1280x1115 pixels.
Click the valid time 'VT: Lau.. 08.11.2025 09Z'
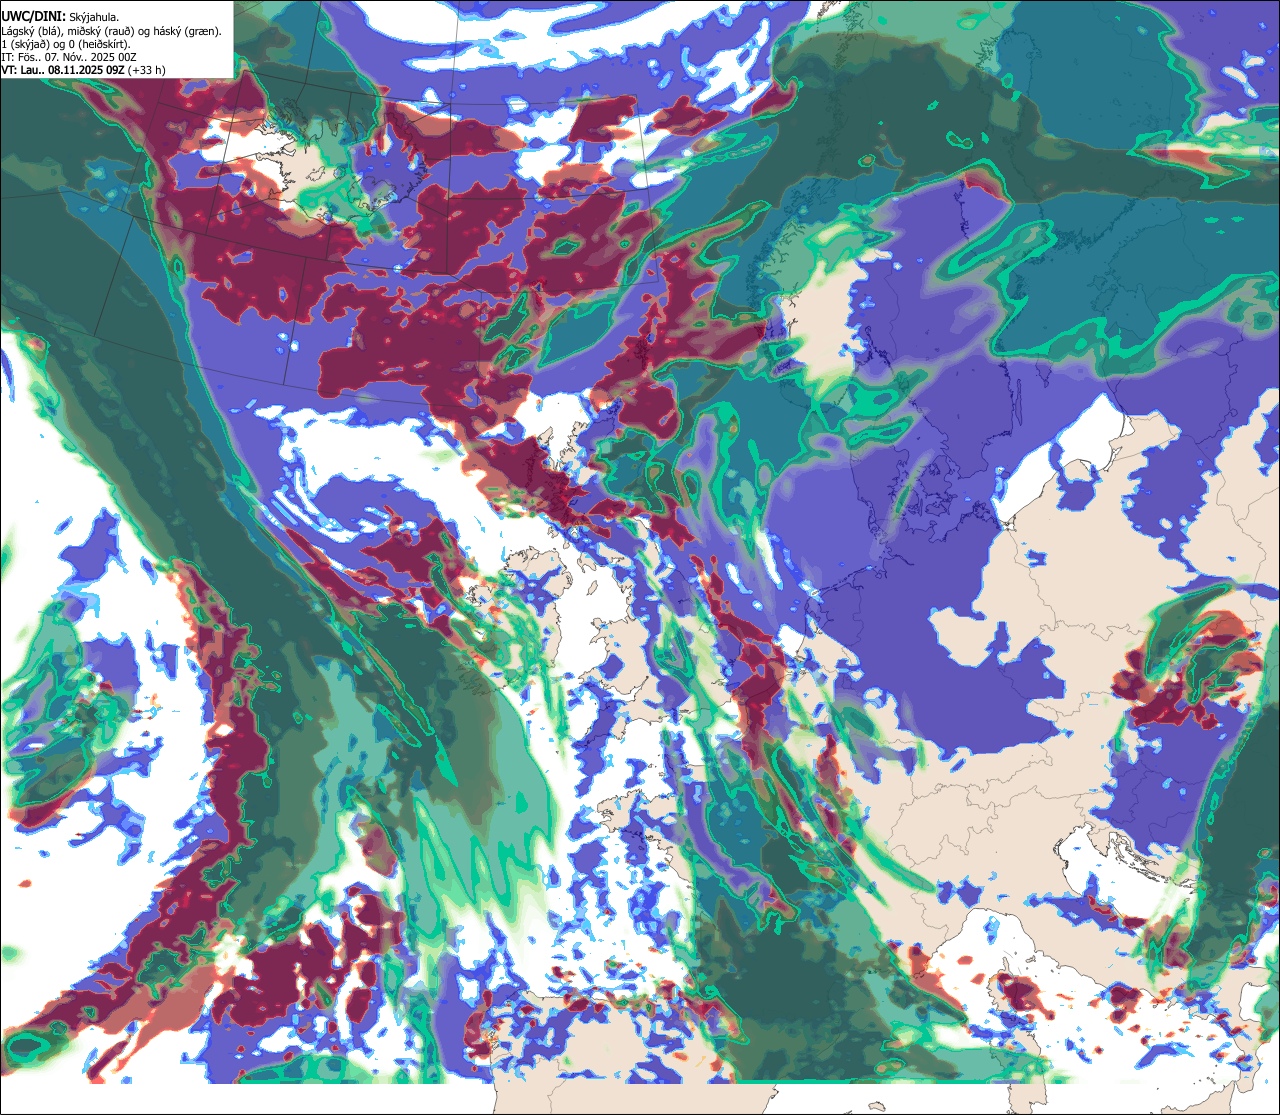63,70
